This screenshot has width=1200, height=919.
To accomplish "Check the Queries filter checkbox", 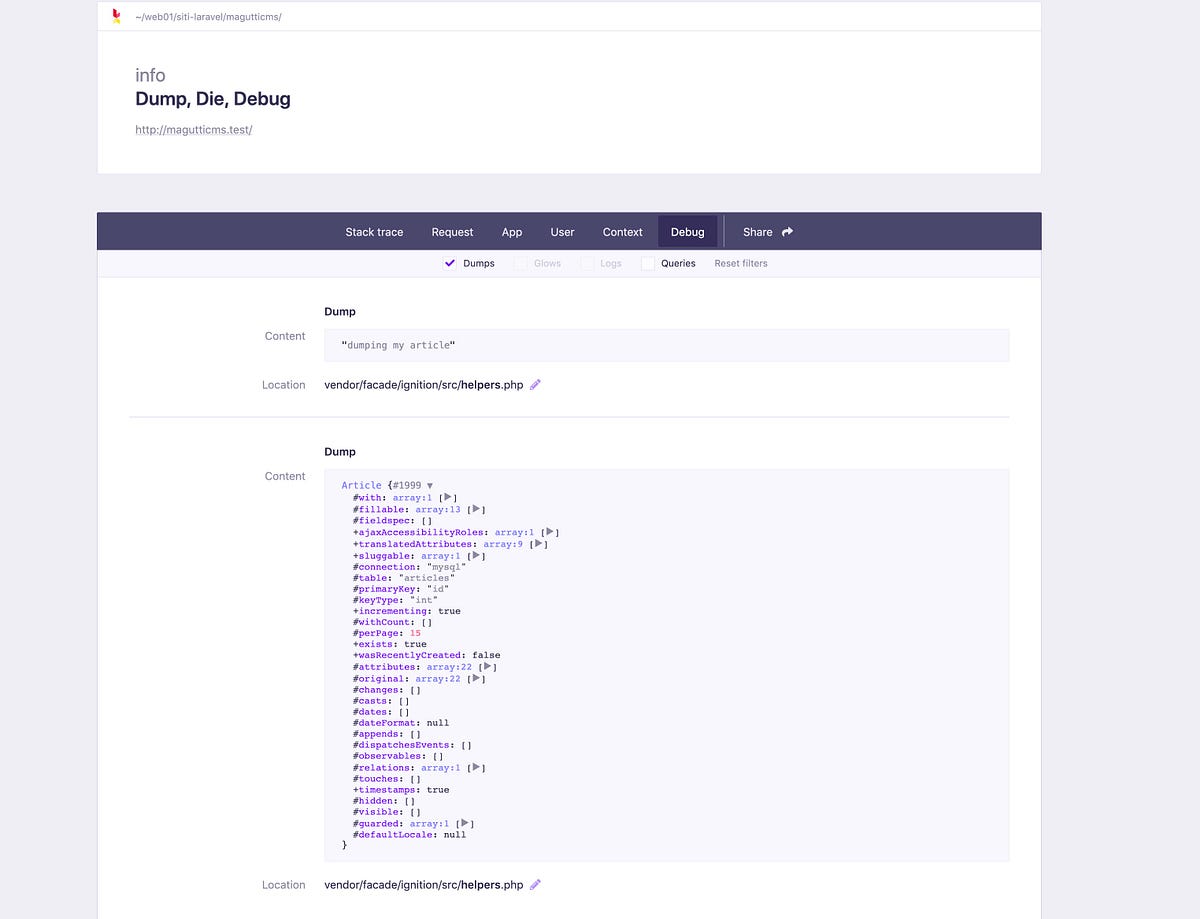I will click(x=647, y=263).
